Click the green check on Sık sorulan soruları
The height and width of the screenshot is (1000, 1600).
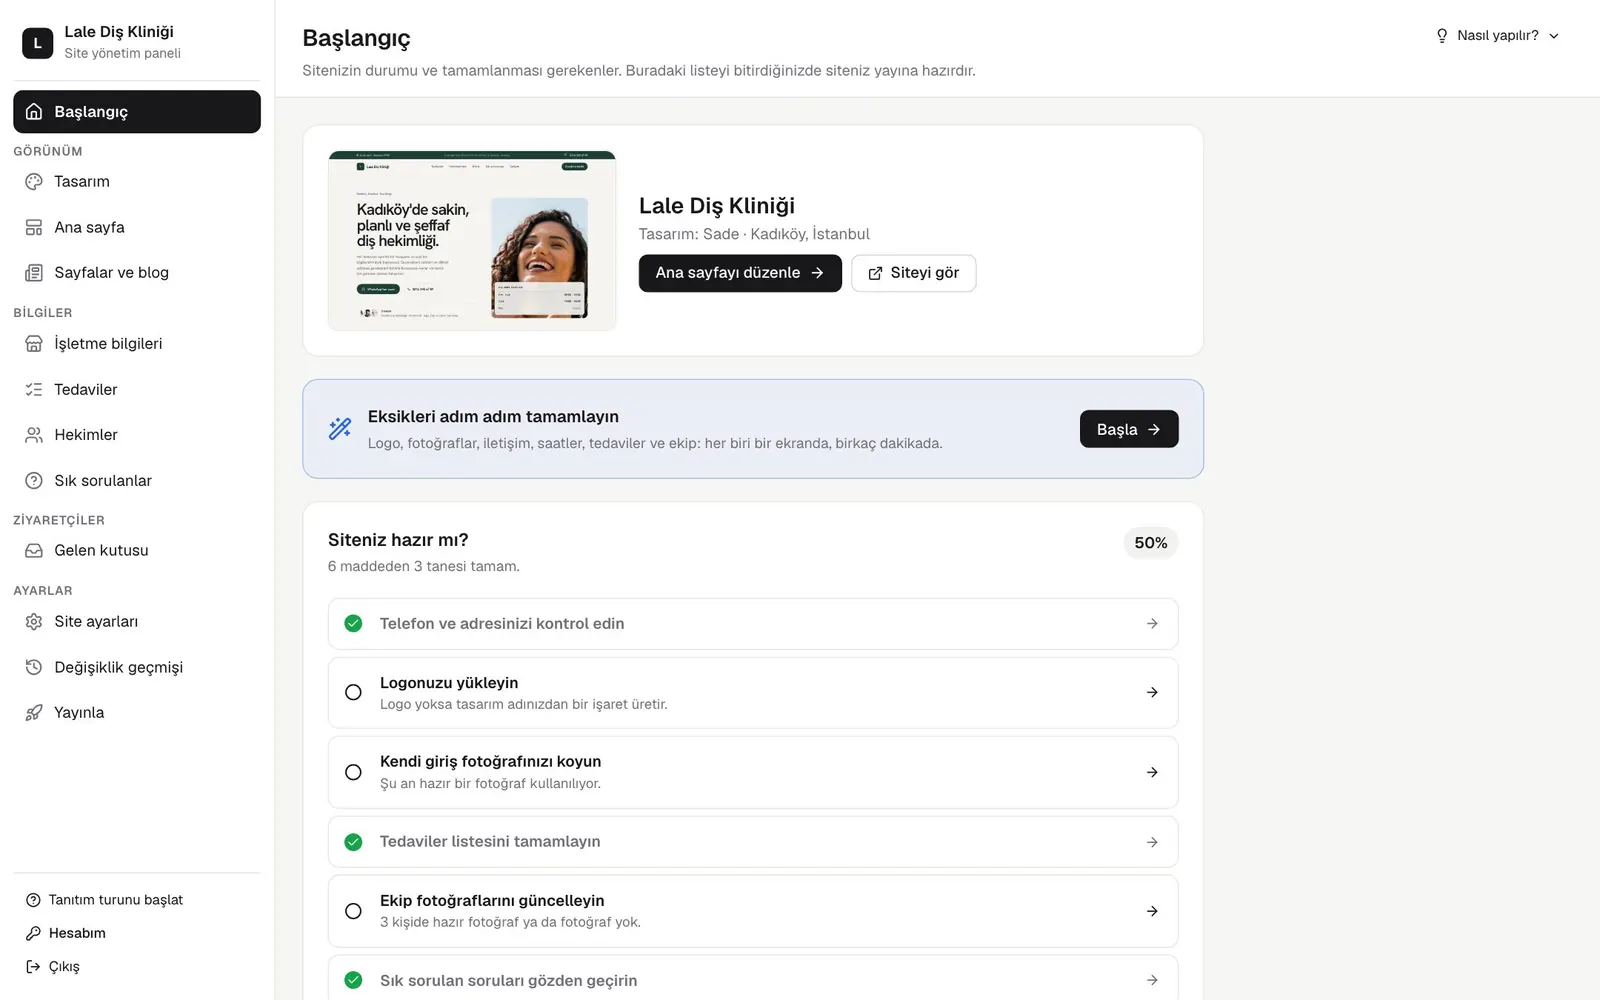pyautogui.click(x=353, y=980)
